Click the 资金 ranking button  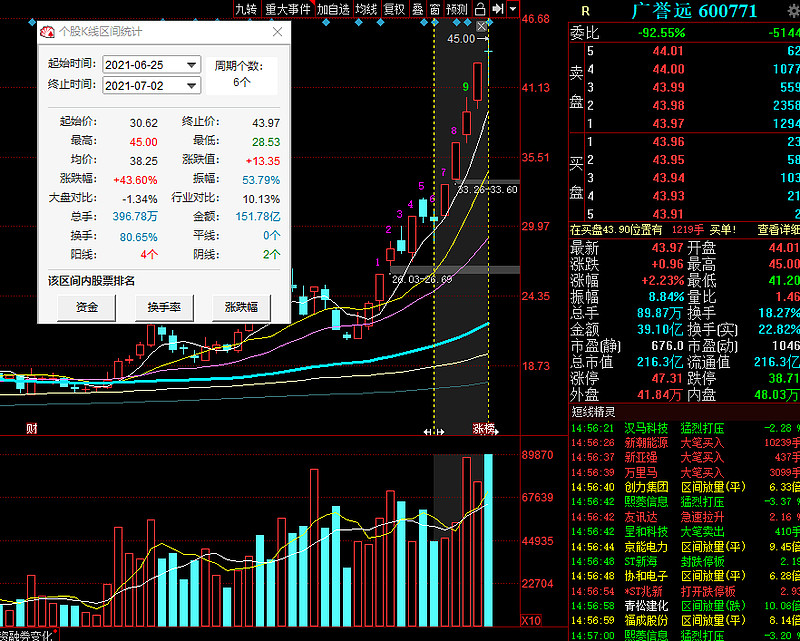(87, 307)
